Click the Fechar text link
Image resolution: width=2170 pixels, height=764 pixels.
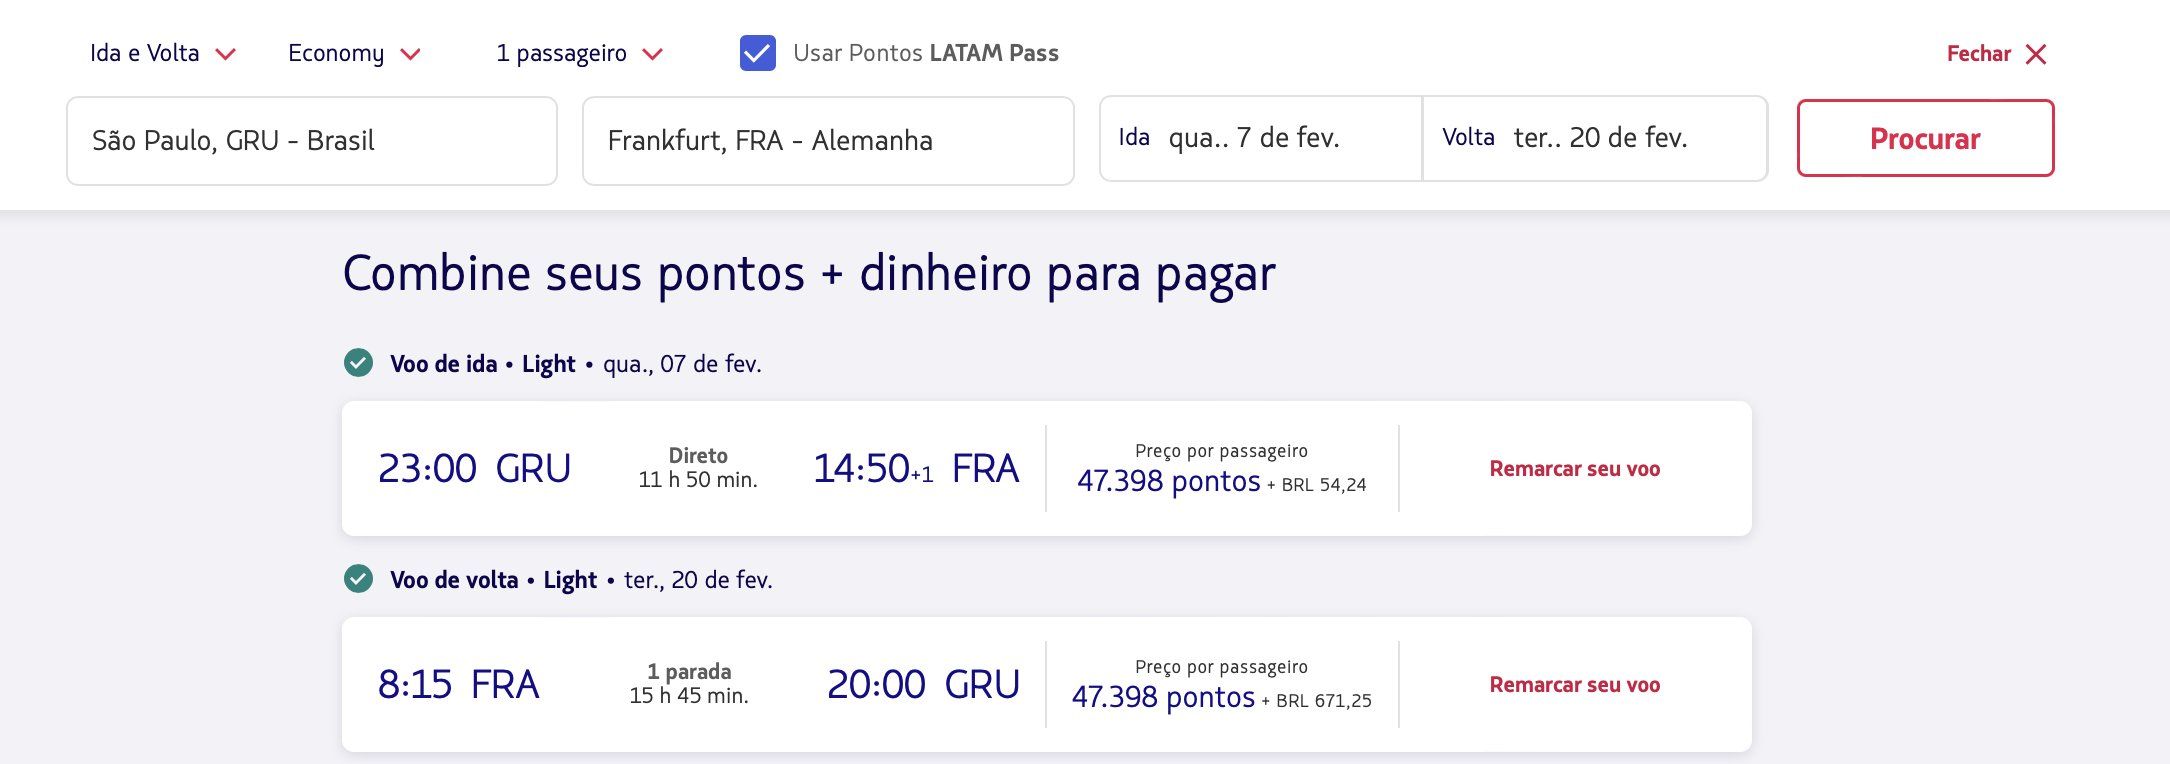pyautogui.click(x=1978, y=54)
